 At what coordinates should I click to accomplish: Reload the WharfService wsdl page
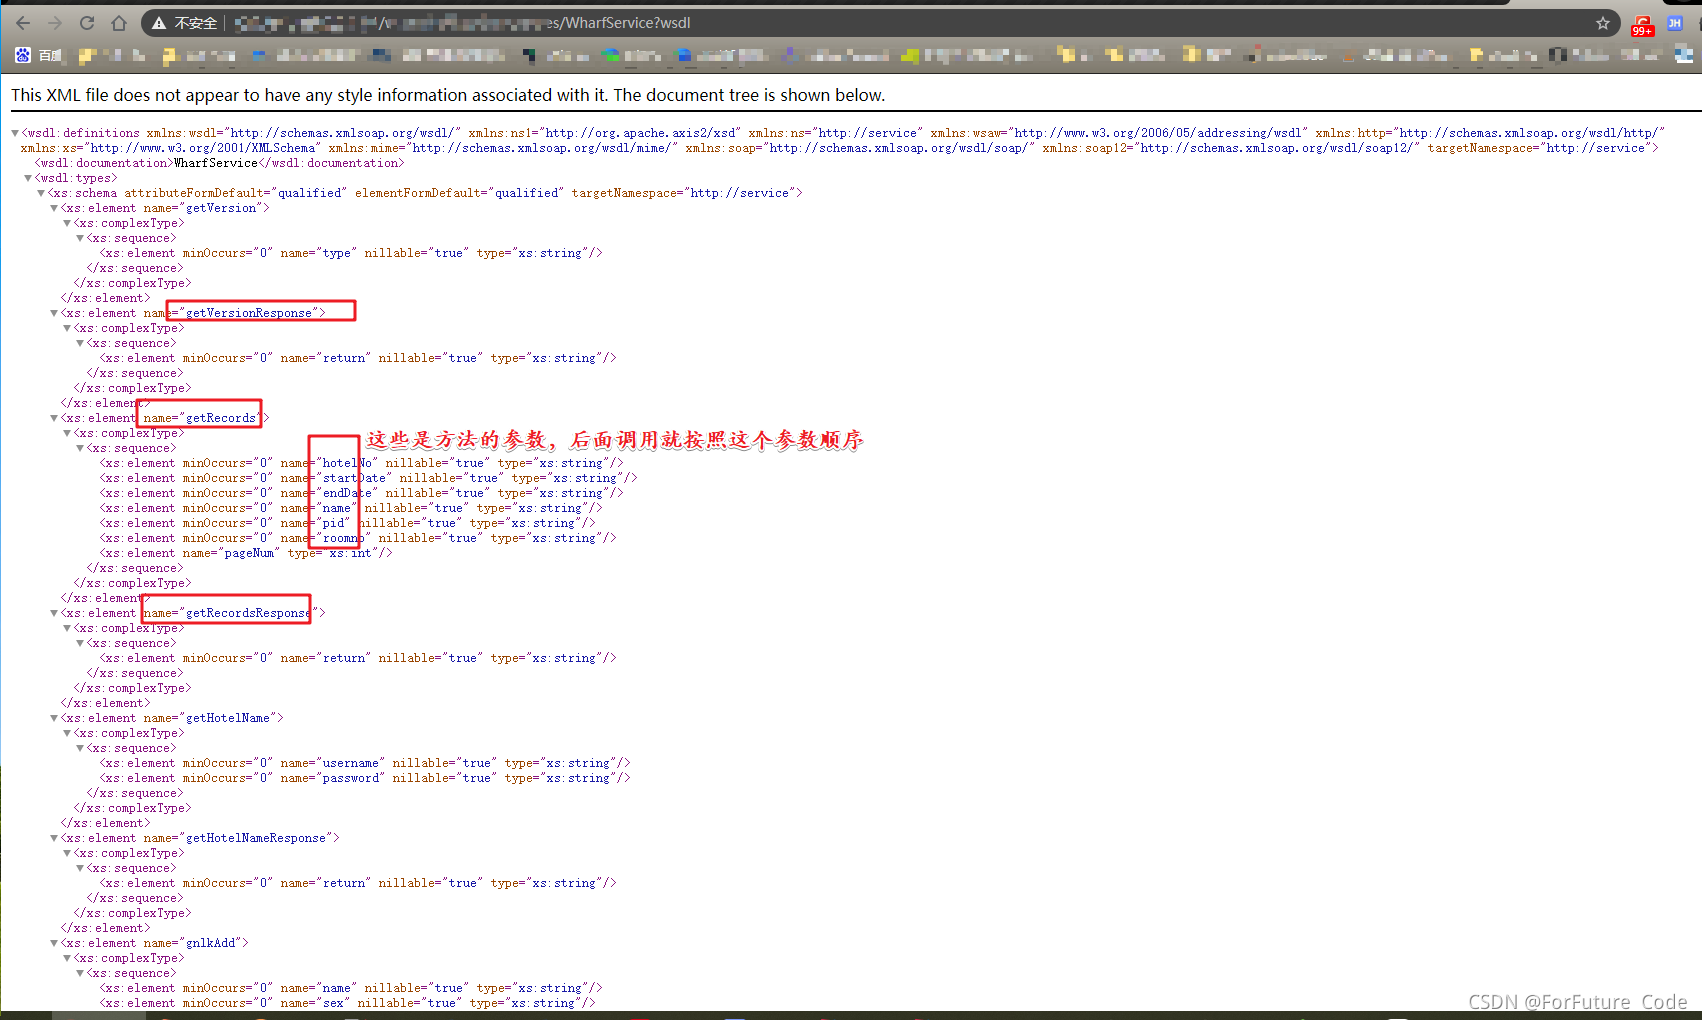pyautogui.click(x=87, y=22)
